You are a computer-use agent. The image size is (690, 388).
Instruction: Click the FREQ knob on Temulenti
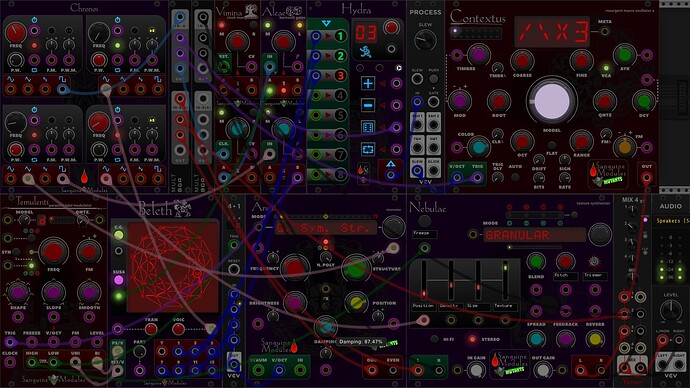[x=54, y=252]
